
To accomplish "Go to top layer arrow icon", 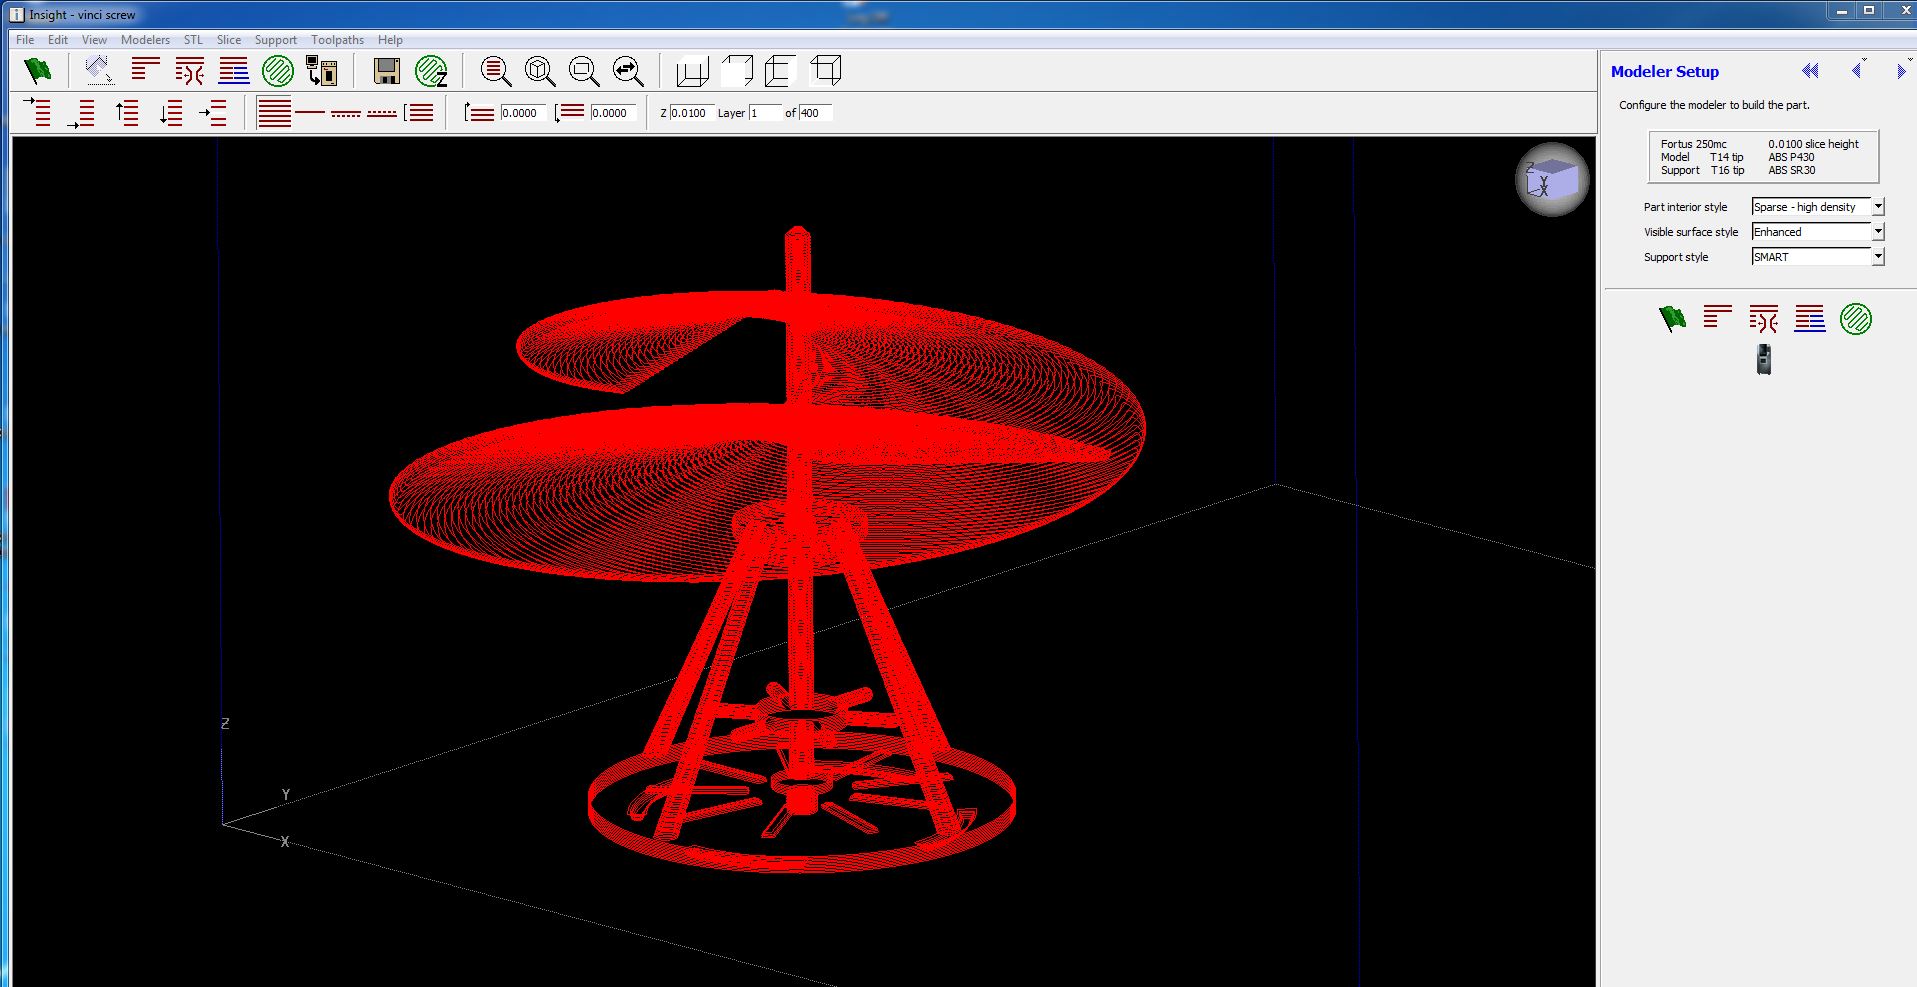I will click(x=38, y=112).
